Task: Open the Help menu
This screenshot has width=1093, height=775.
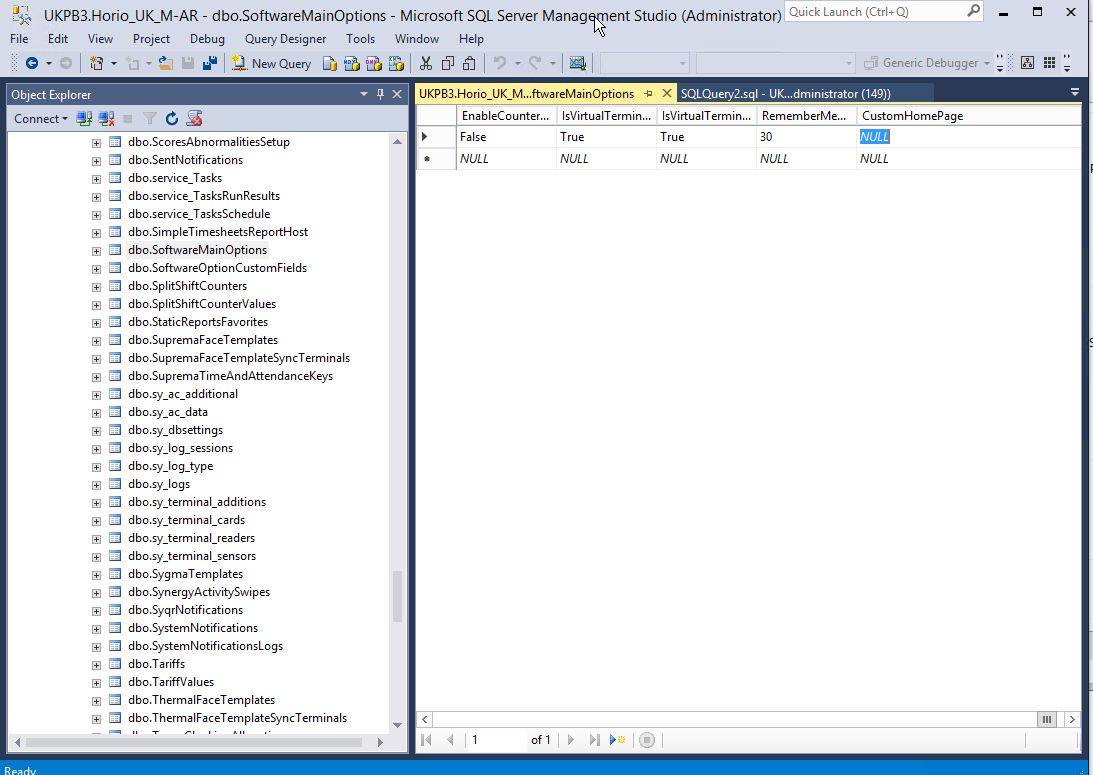Action: pos(471,39)
